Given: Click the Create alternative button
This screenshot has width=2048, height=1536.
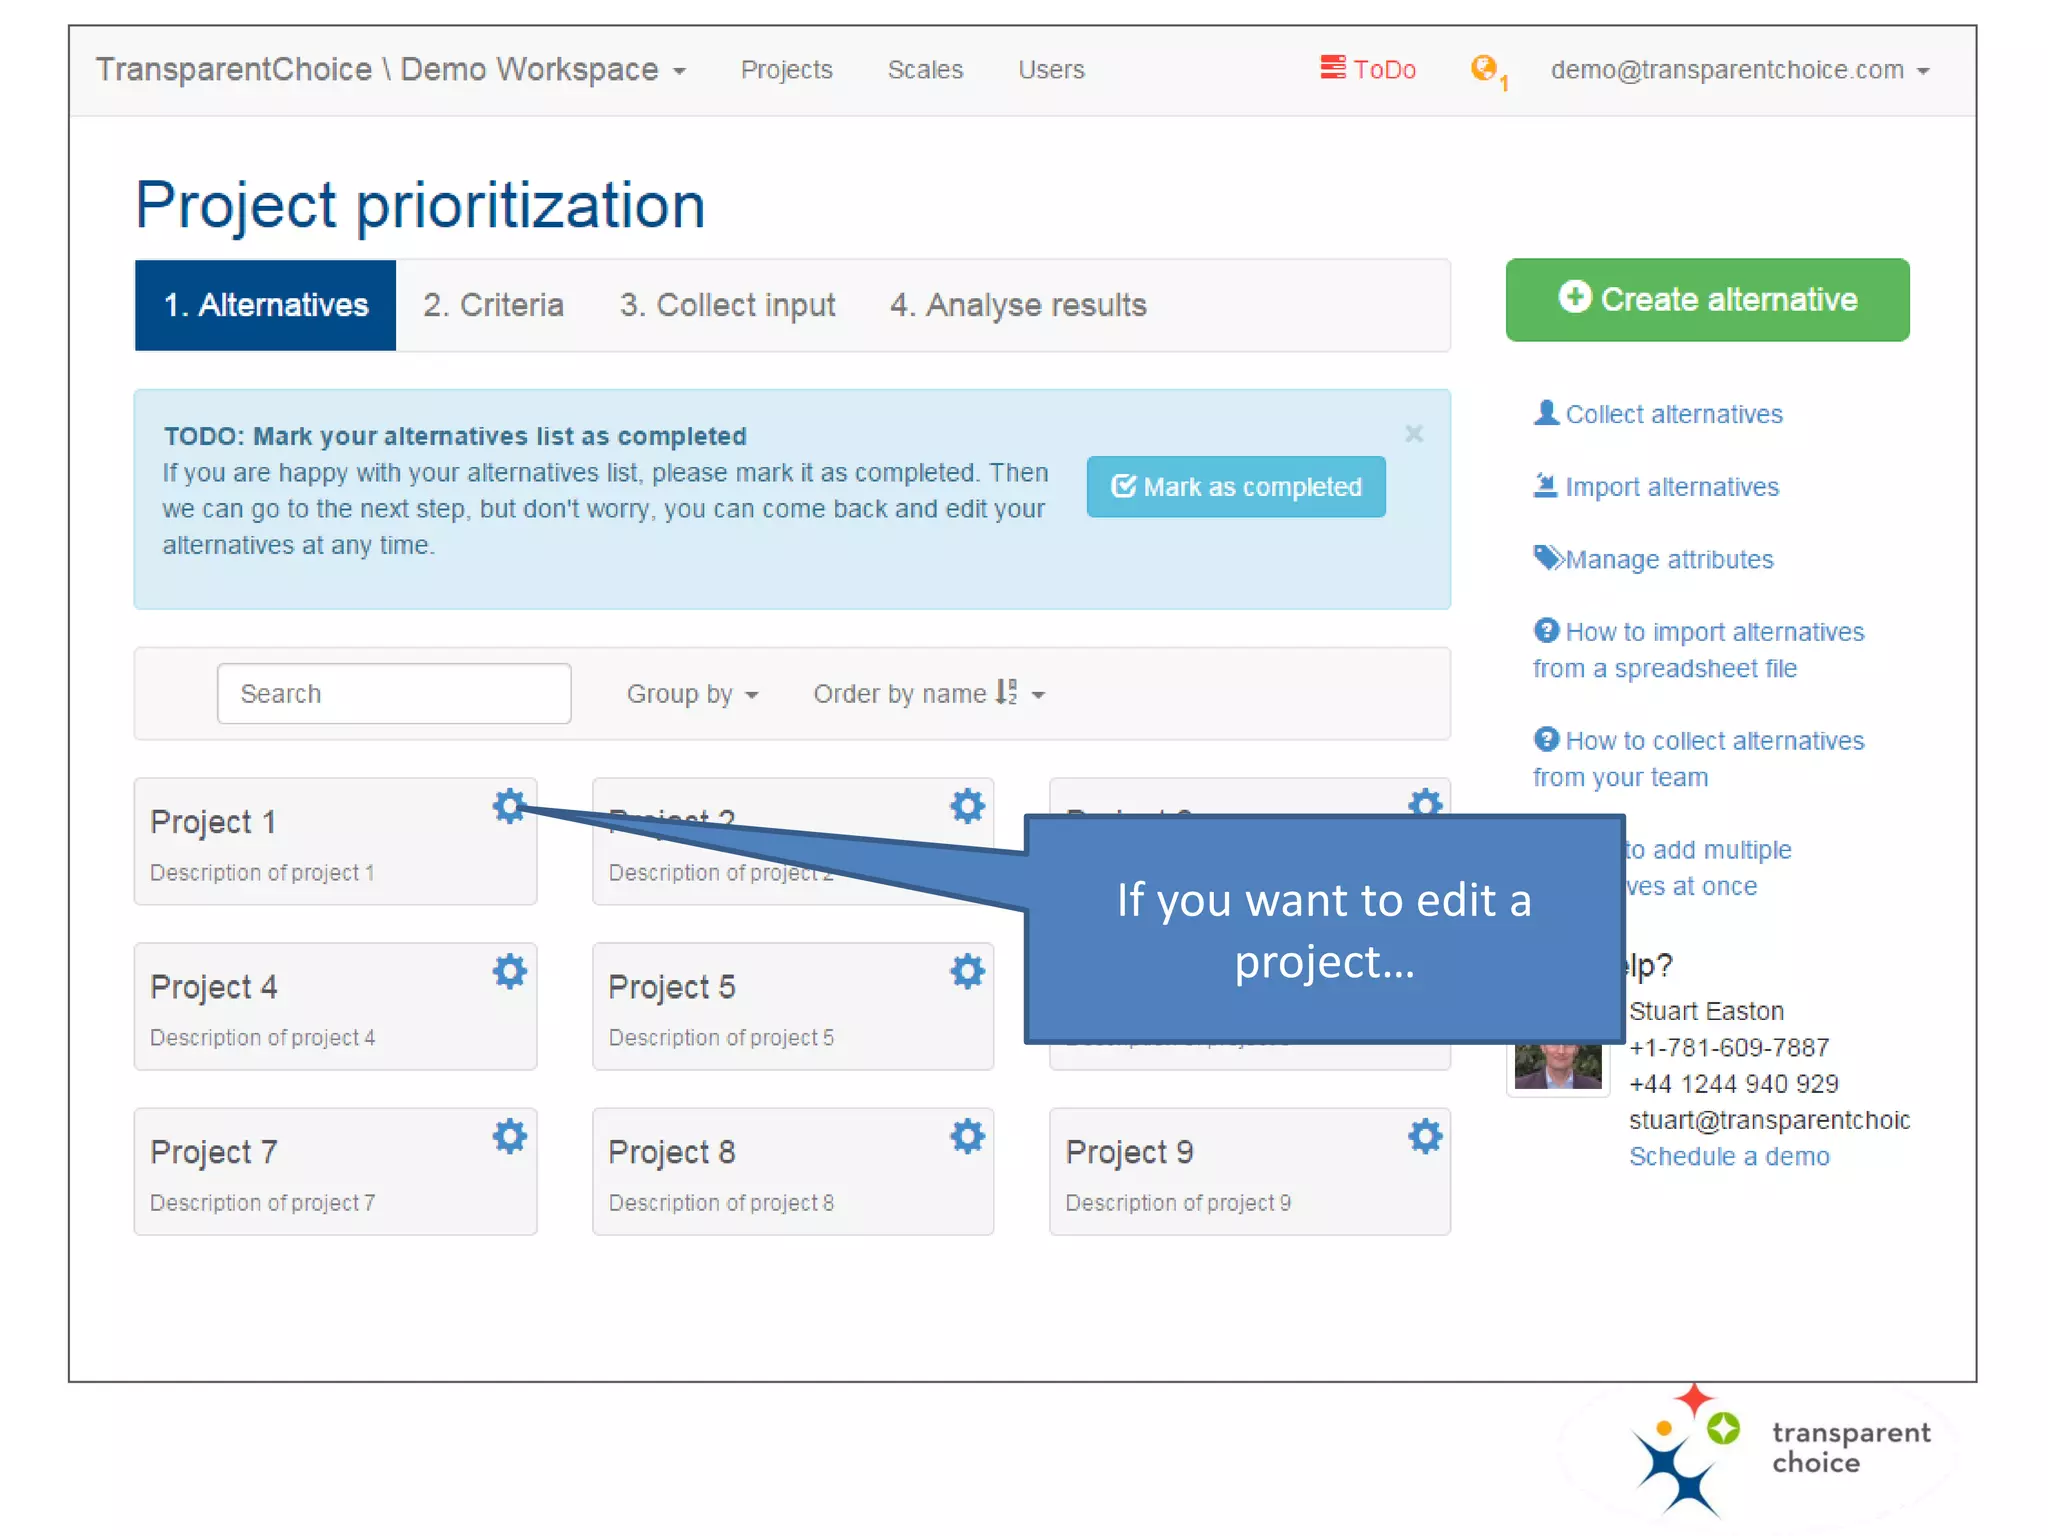Looking at the screenshot, I should pos(1707,300).
